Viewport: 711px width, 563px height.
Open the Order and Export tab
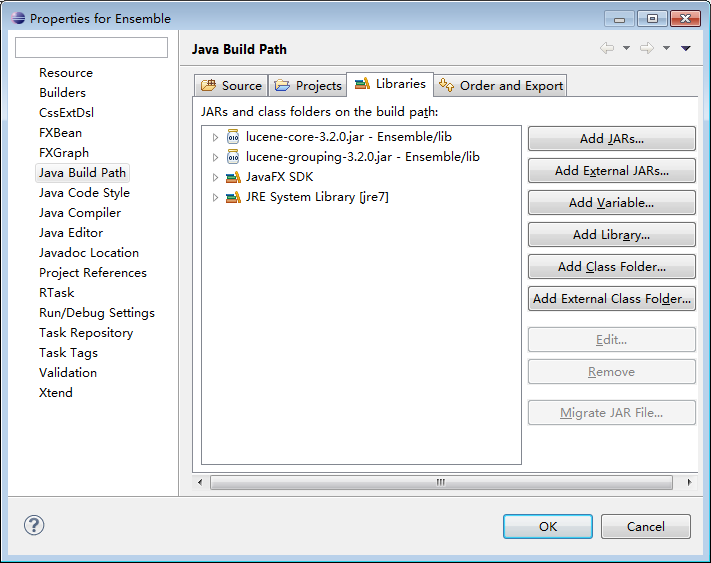coord(501,85)
